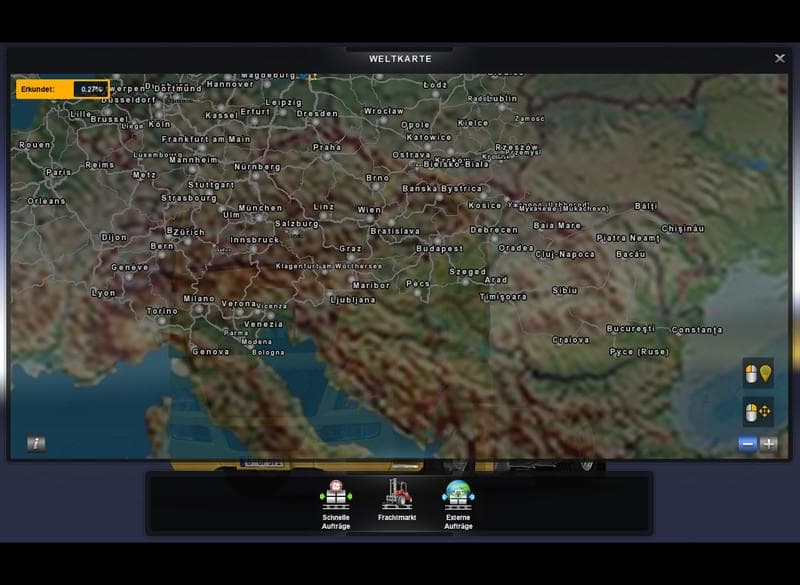Select the city Dijon
Screen dimensions: 800x585
point(114,237)
